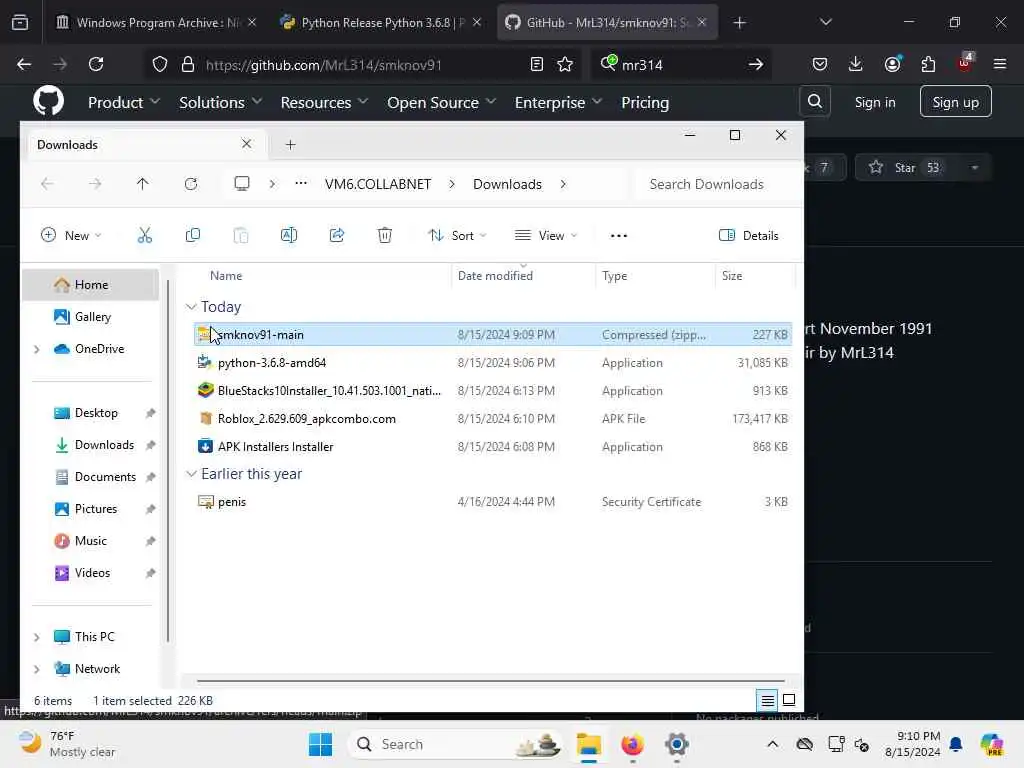Open the New item dropdown

[x=71, y=236]
